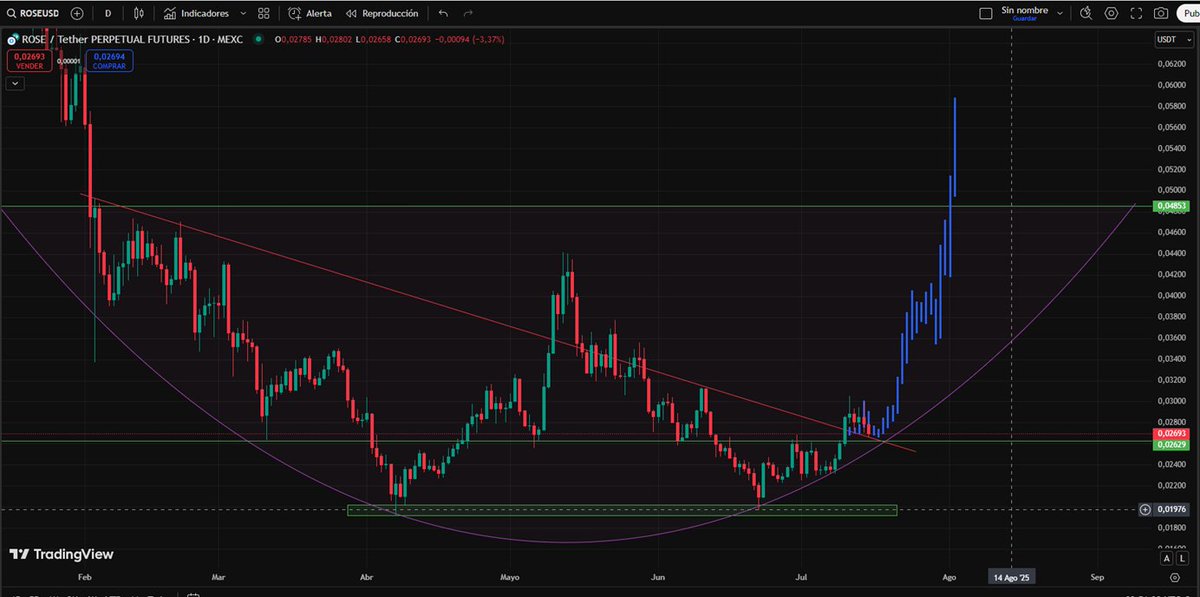Open time axis settings hexagon icon
This screenshot has height=597, width=1200.
(1174, 578)
